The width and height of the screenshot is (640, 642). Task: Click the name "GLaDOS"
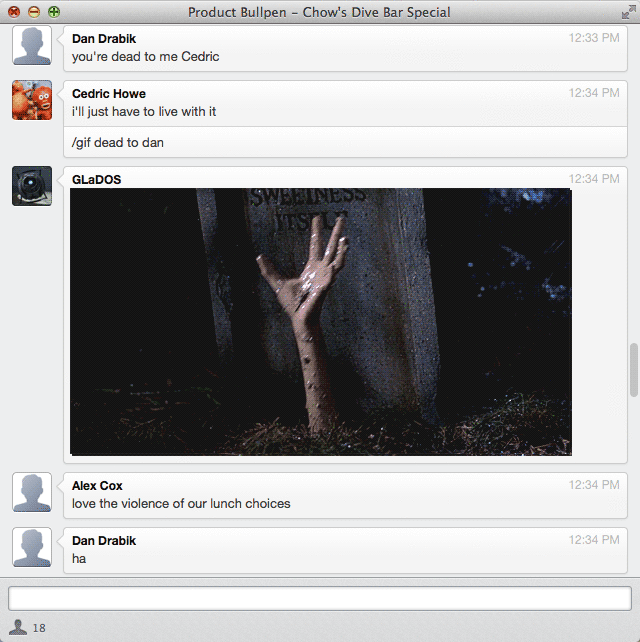pos(97,180)
